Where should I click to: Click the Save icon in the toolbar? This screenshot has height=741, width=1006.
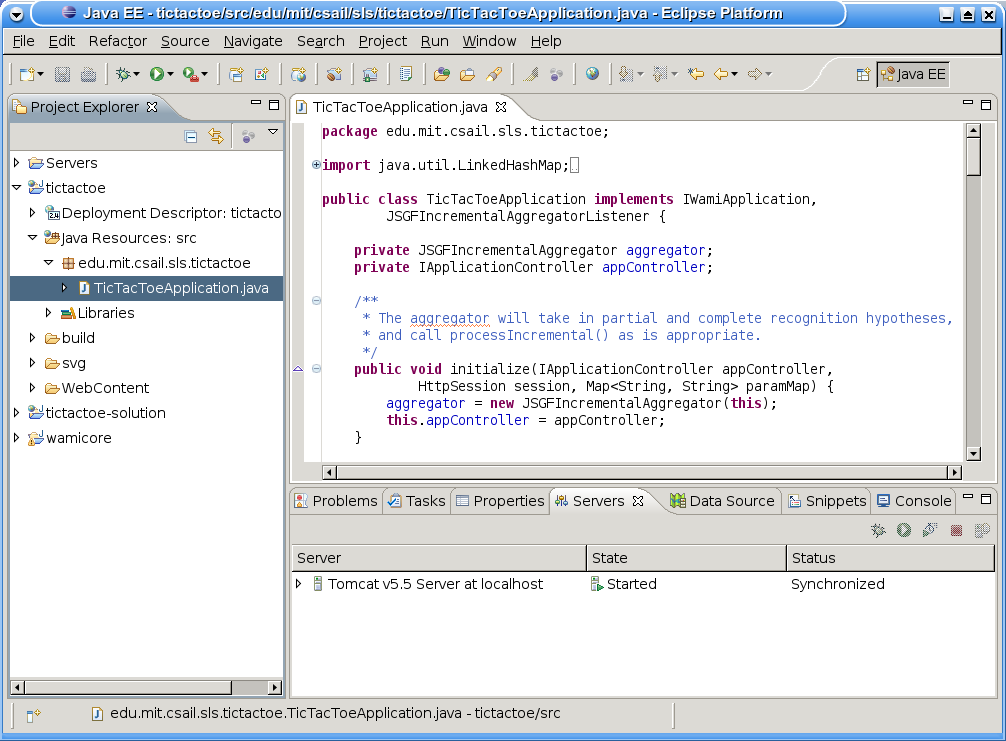(62, 74)
